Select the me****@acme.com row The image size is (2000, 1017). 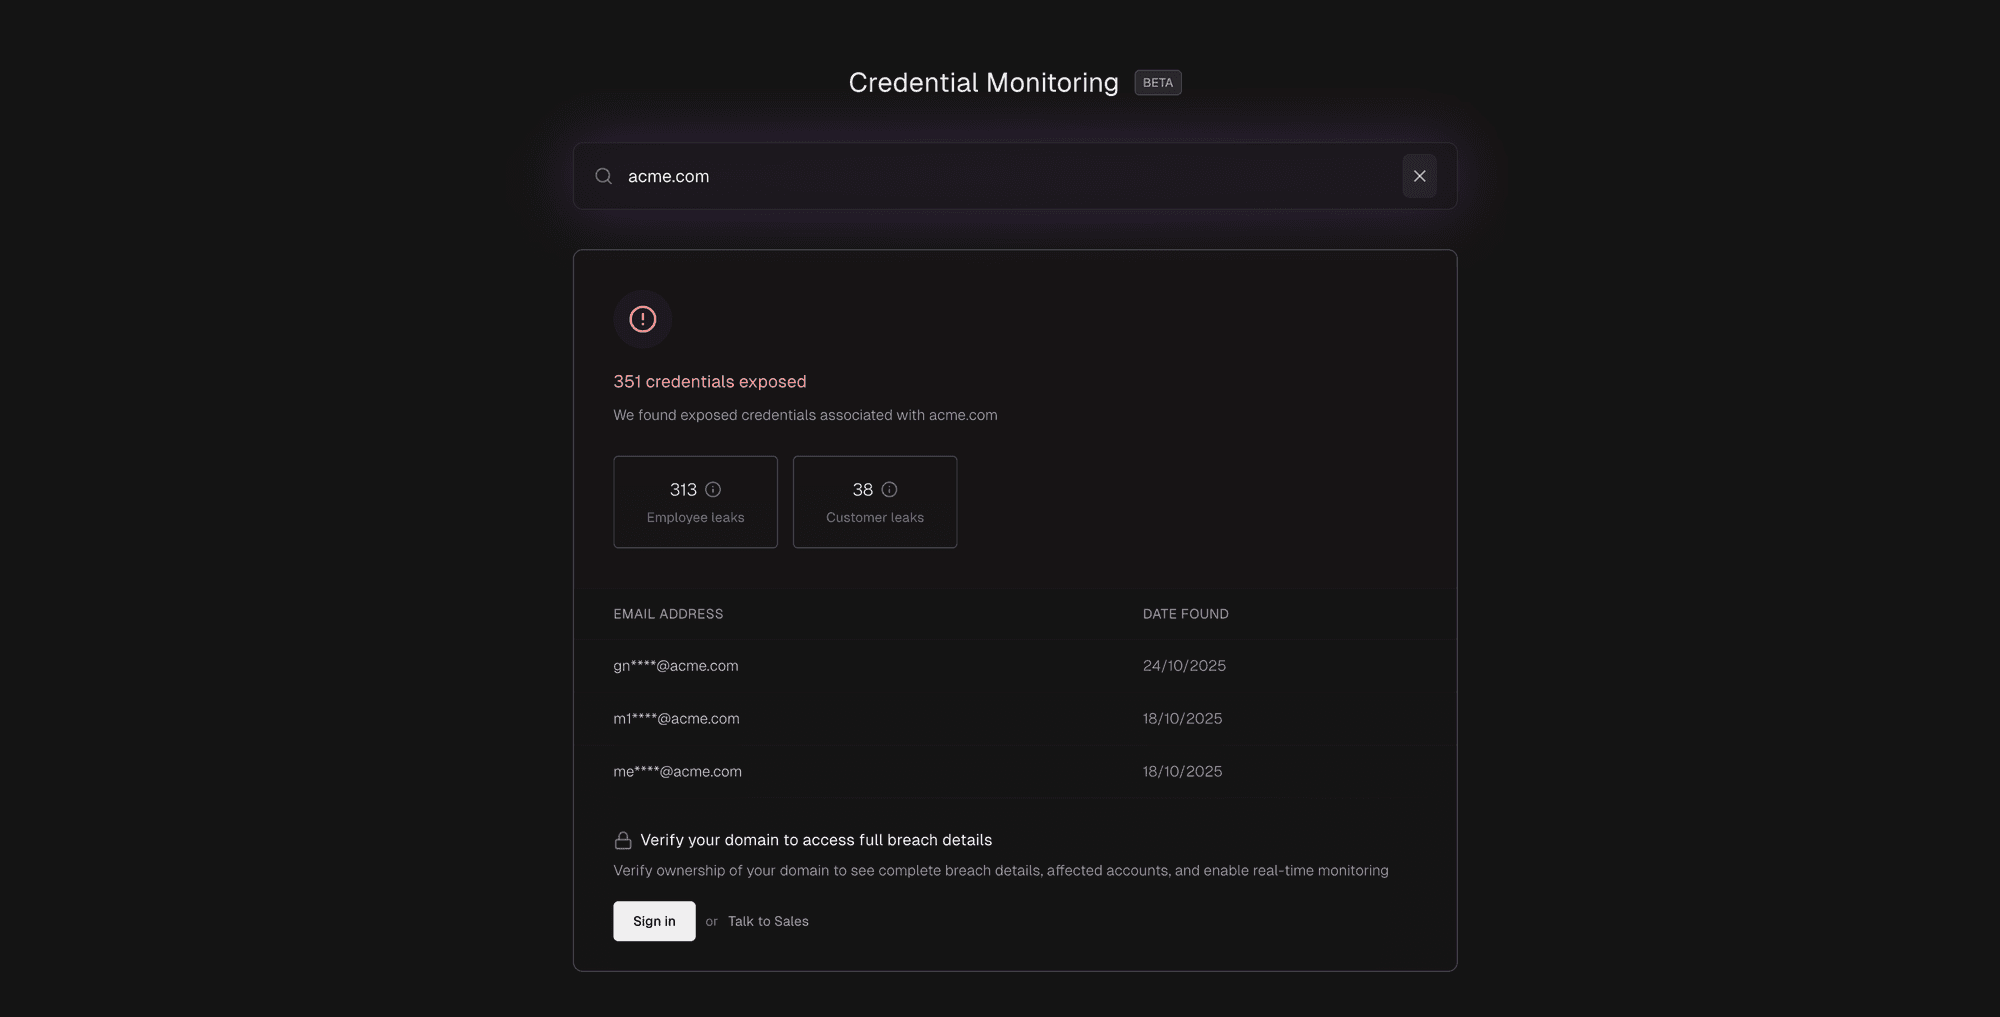677,772
